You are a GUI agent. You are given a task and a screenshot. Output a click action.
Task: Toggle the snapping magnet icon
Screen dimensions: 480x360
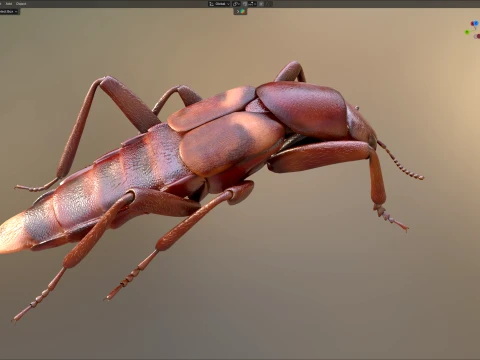245,4
